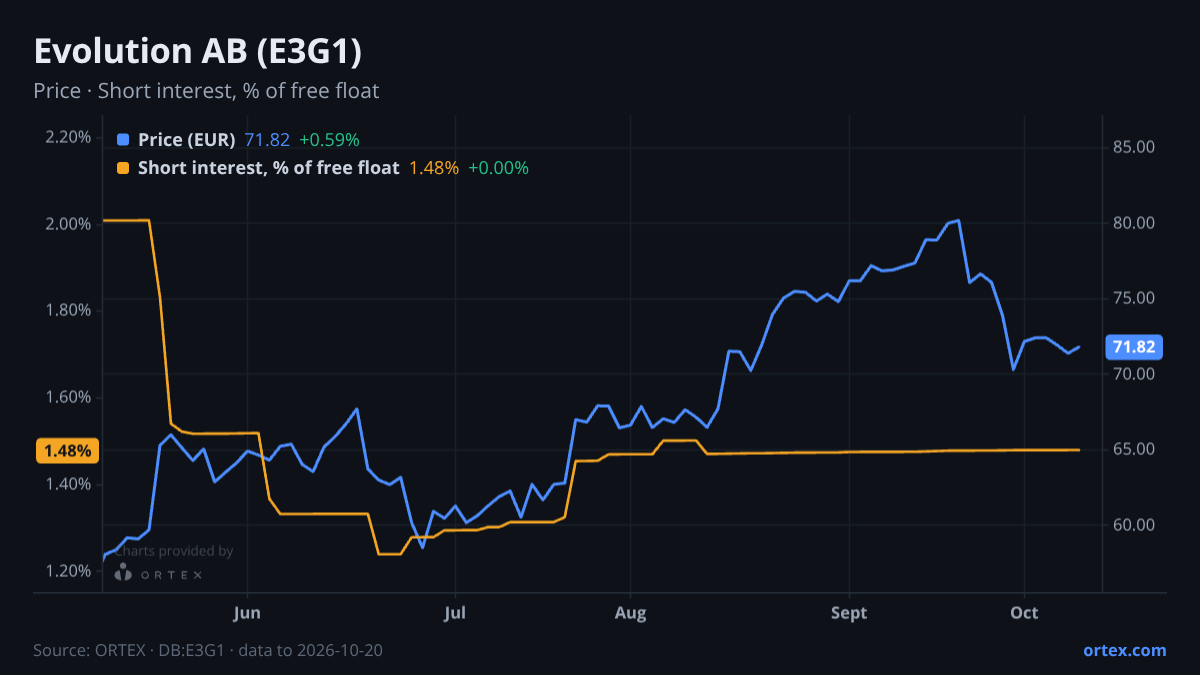
Task: Click the 80.00 right axis label
Action: 1134,223
